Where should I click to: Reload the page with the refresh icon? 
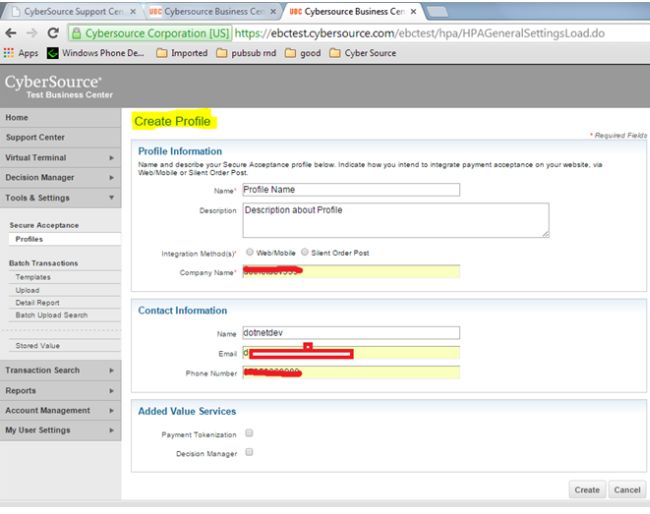click(x=53, y=33)
